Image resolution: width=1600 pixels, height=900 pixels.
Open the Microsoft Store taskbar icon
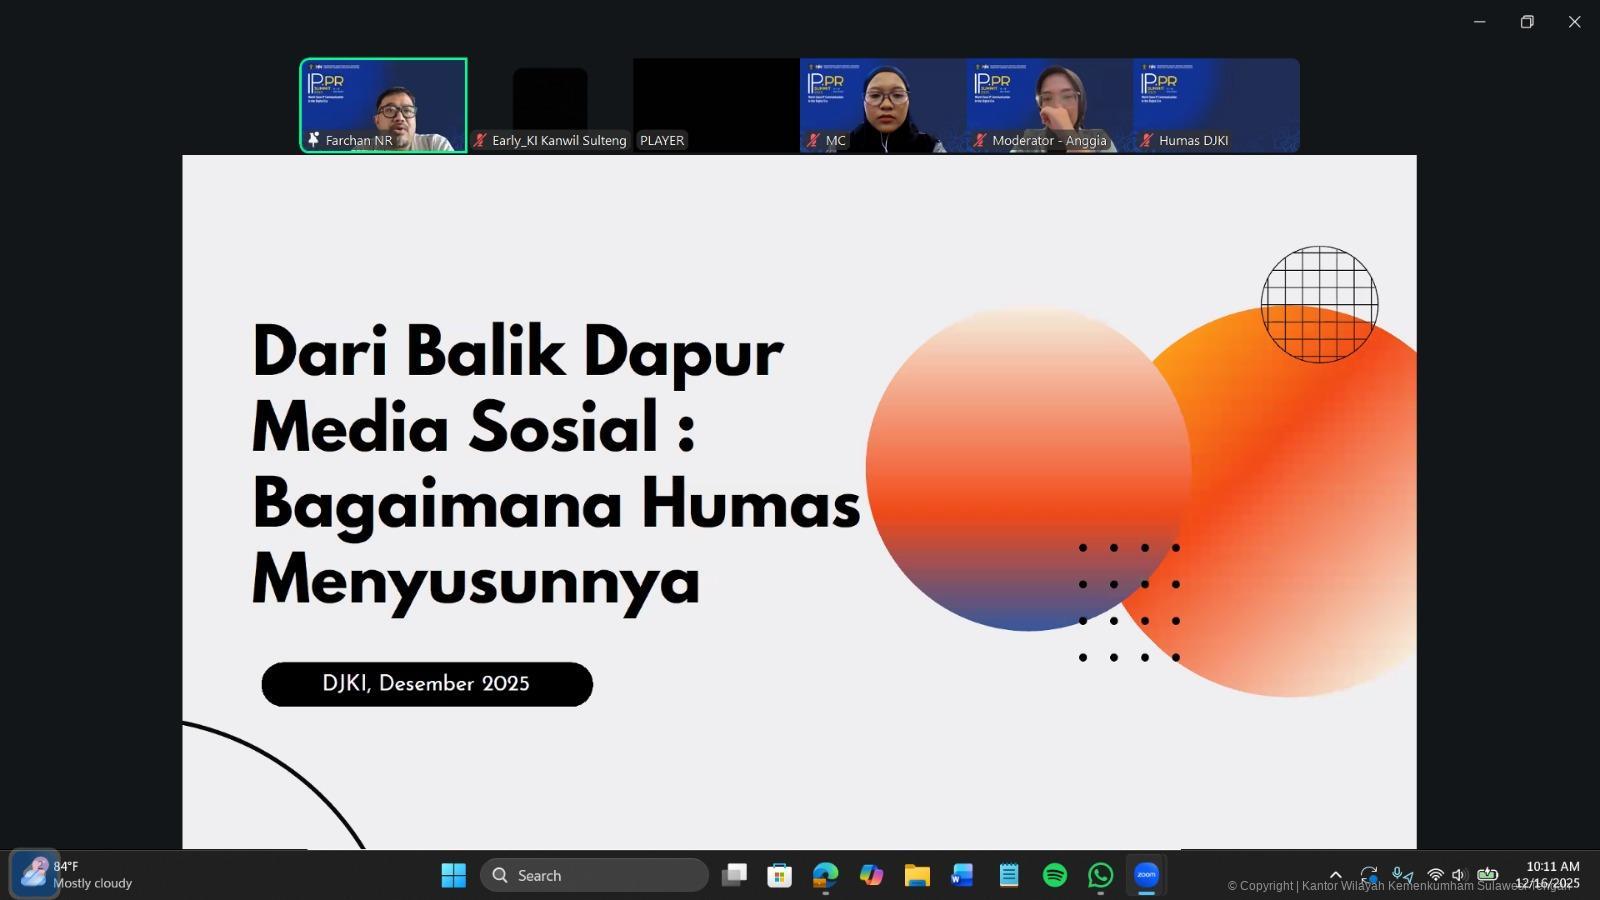click(779, 875)
